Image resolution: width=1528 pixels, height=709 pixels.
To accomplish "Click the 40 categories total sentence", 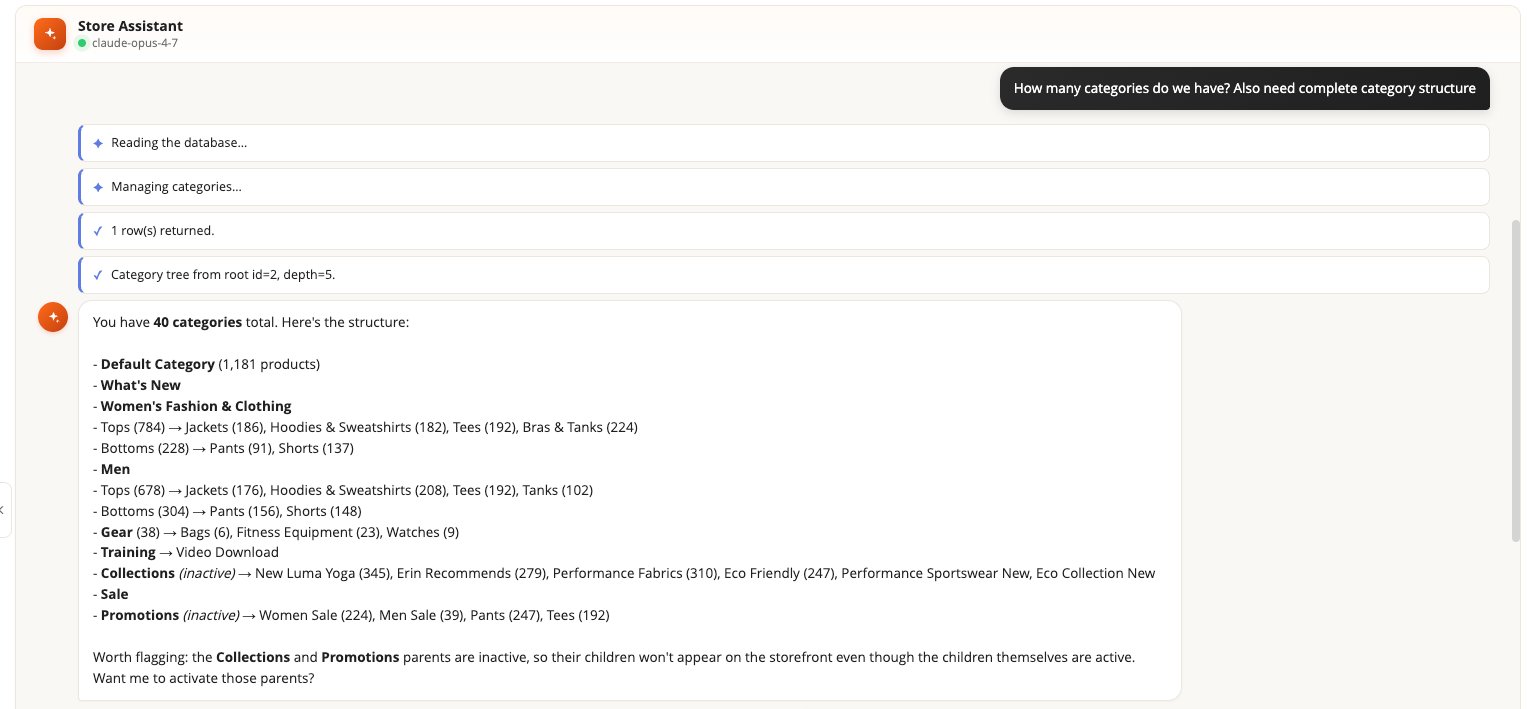I will 251,322.
